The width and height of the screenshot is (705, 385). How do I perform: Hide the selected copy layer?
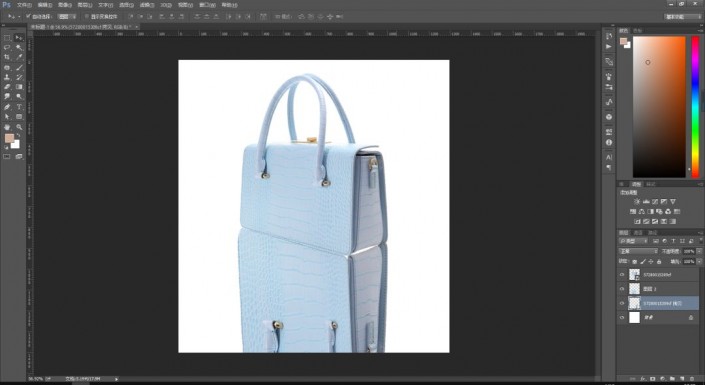coord(622,303)
